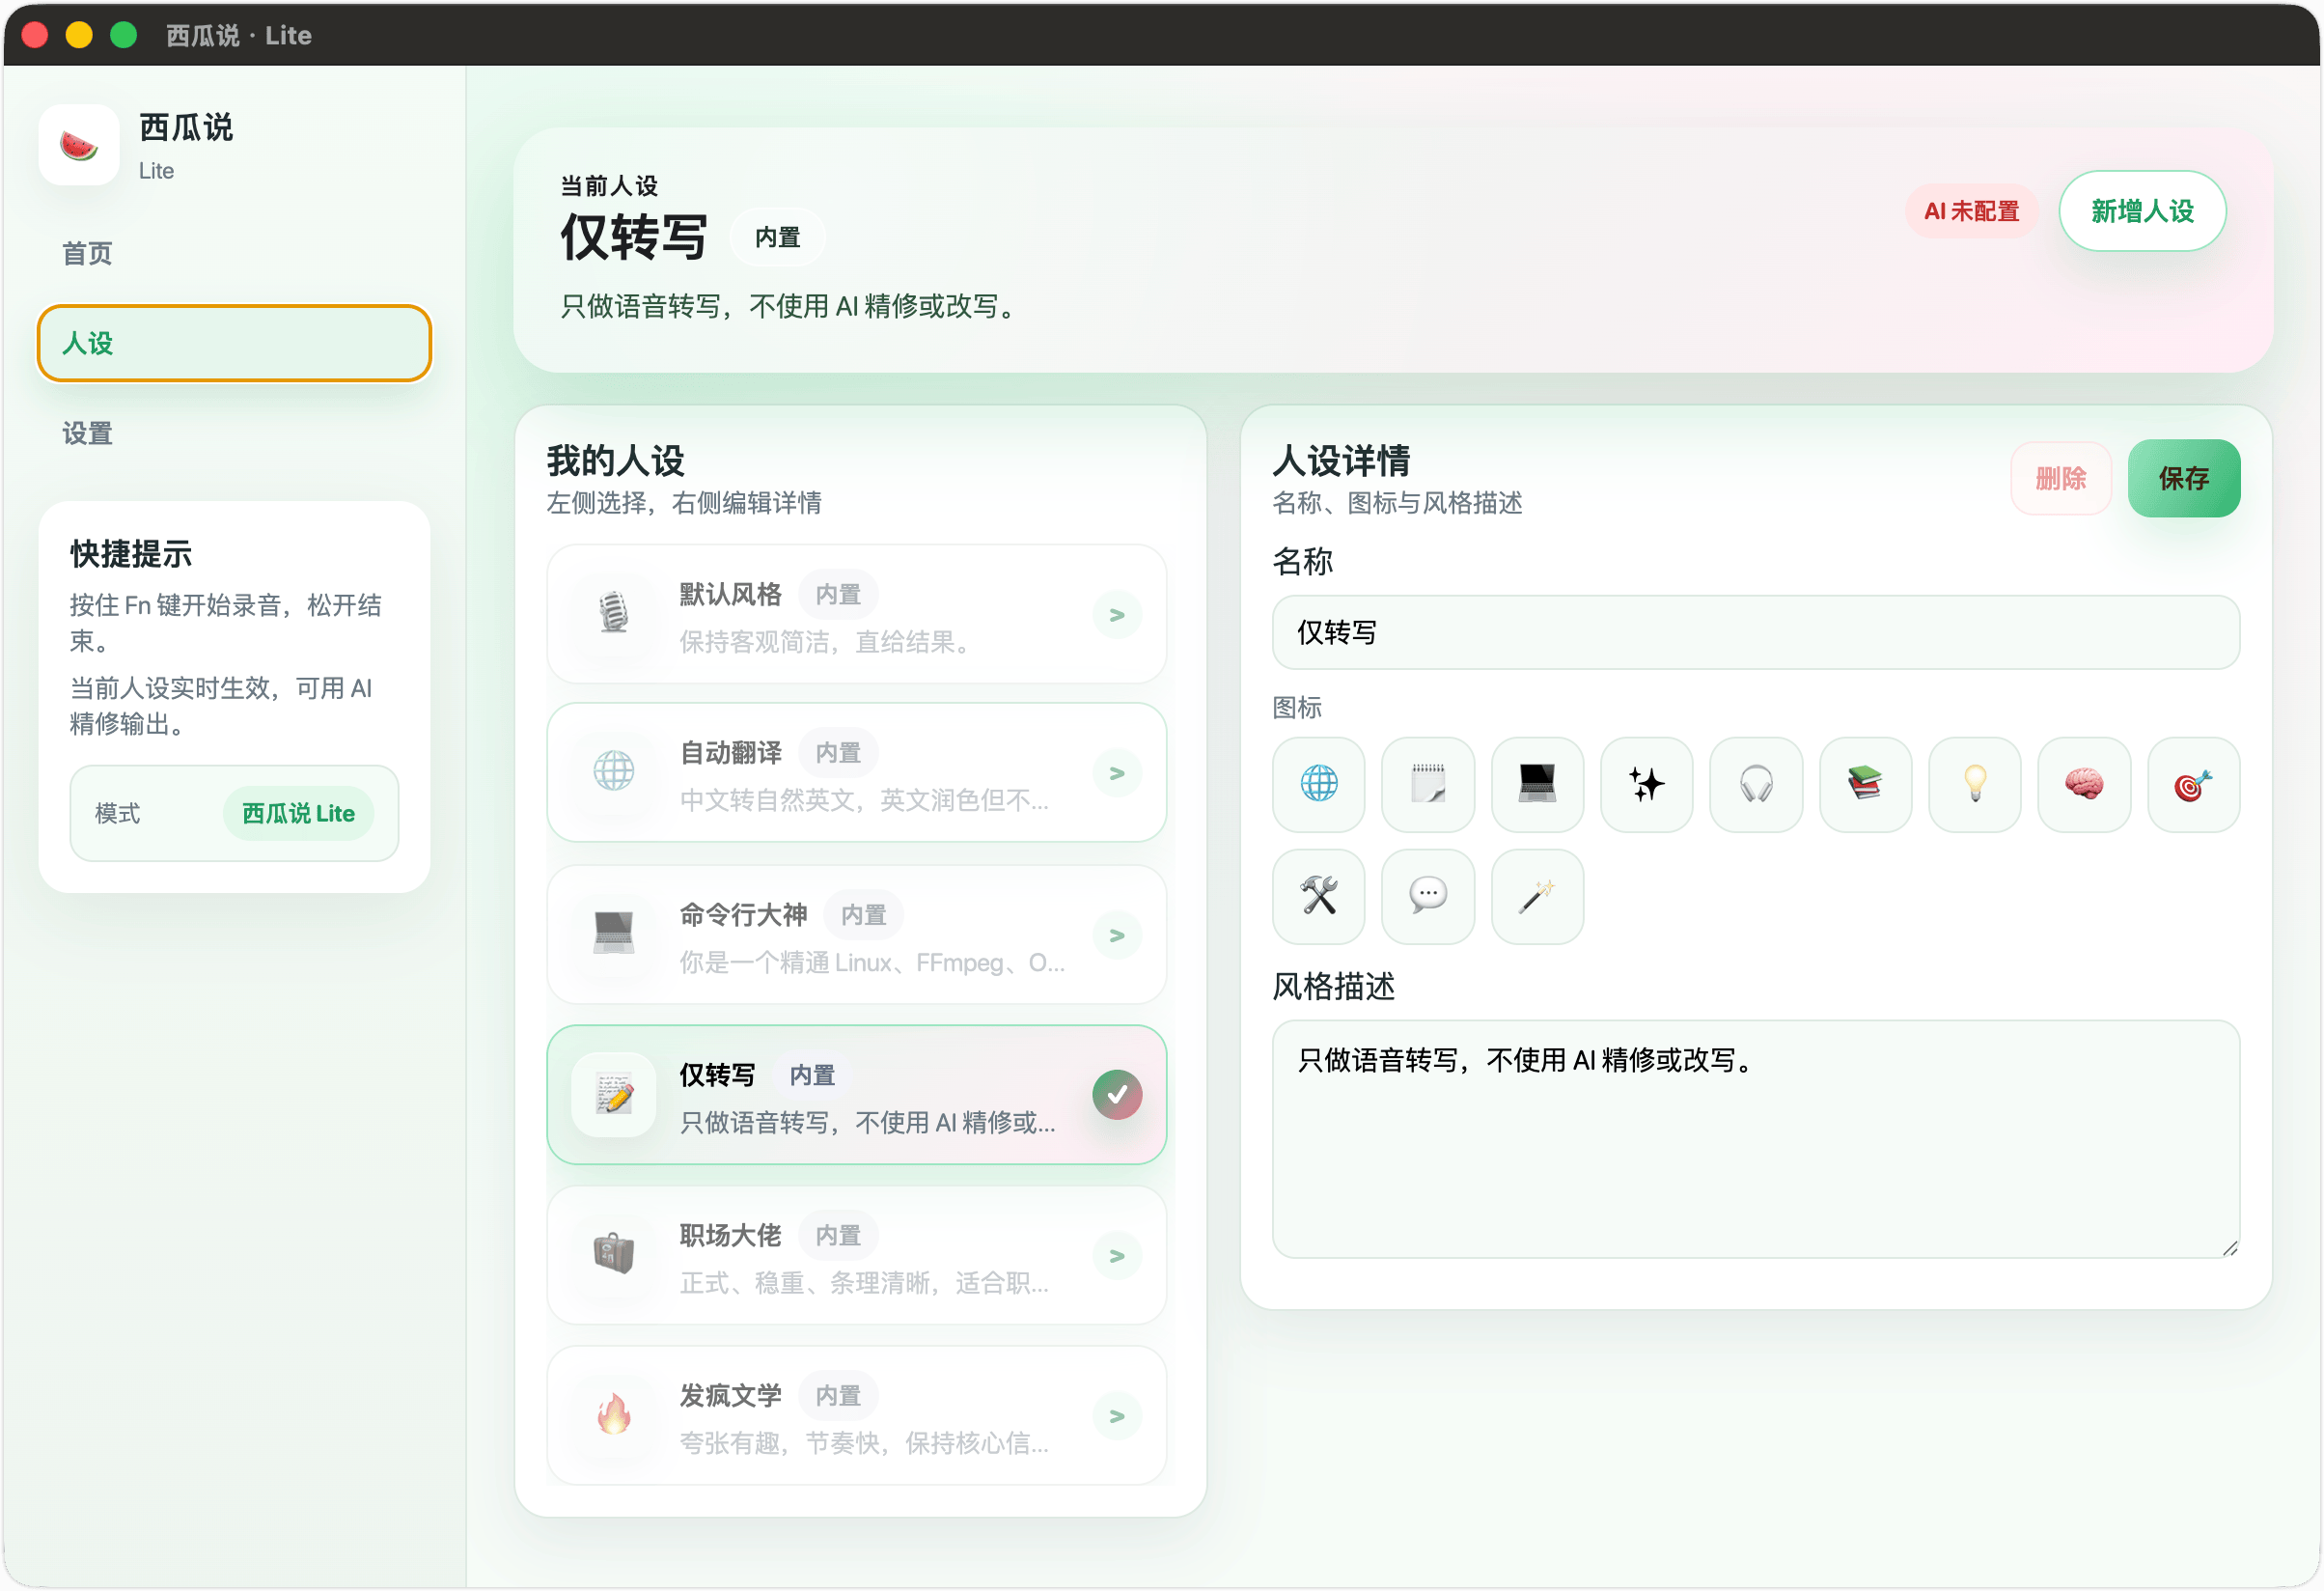The image size is (2324, 1591).
Task: Choose the hammer and wrench icon
Action: pyautogui.click(x=1318, y=896)
